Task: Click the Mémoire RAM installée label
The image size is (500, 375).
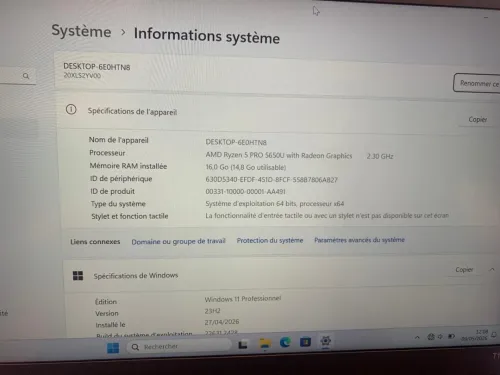Action: click(x=128, y=166)
